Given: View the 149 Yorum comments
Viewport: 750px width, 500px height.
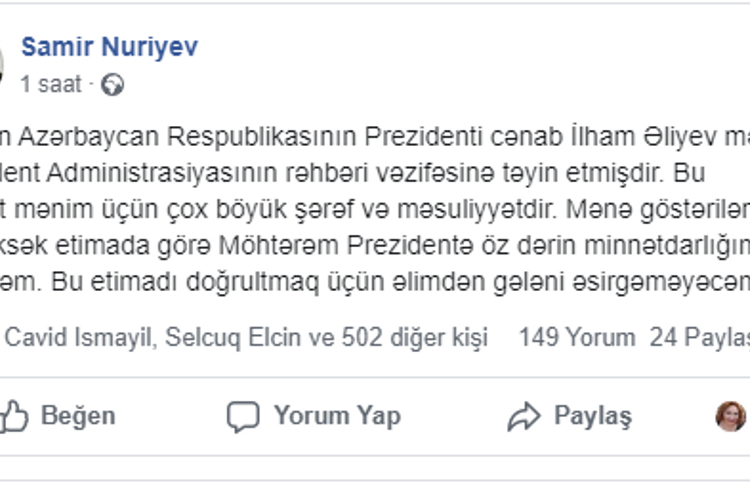Looking at the screenshot, I should point(577,338).
